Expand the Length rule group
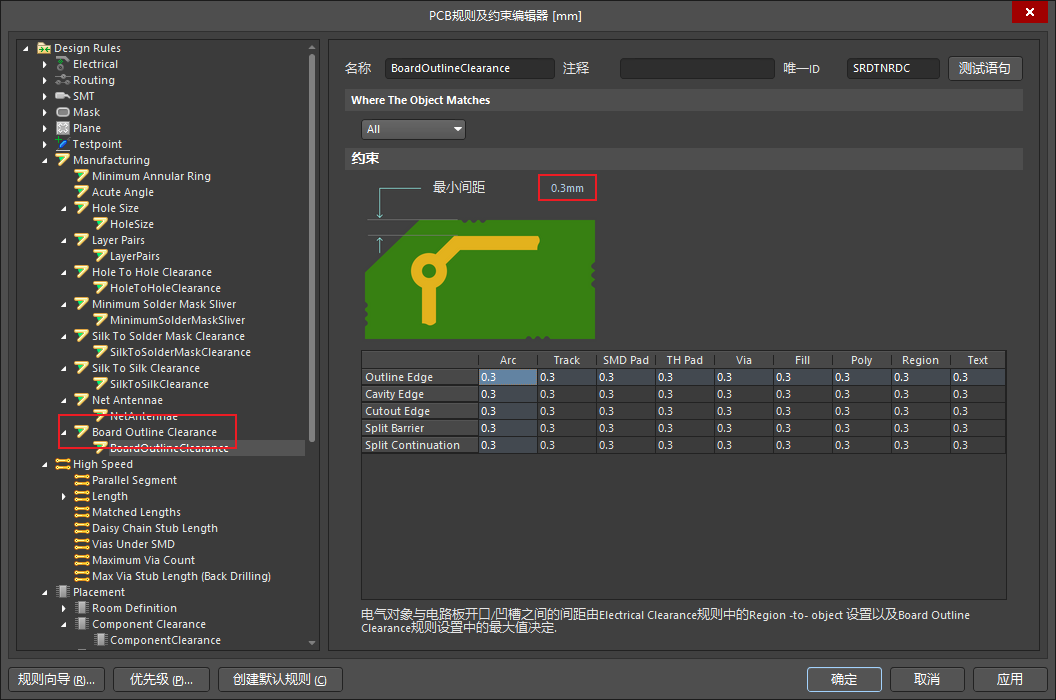 63,497
